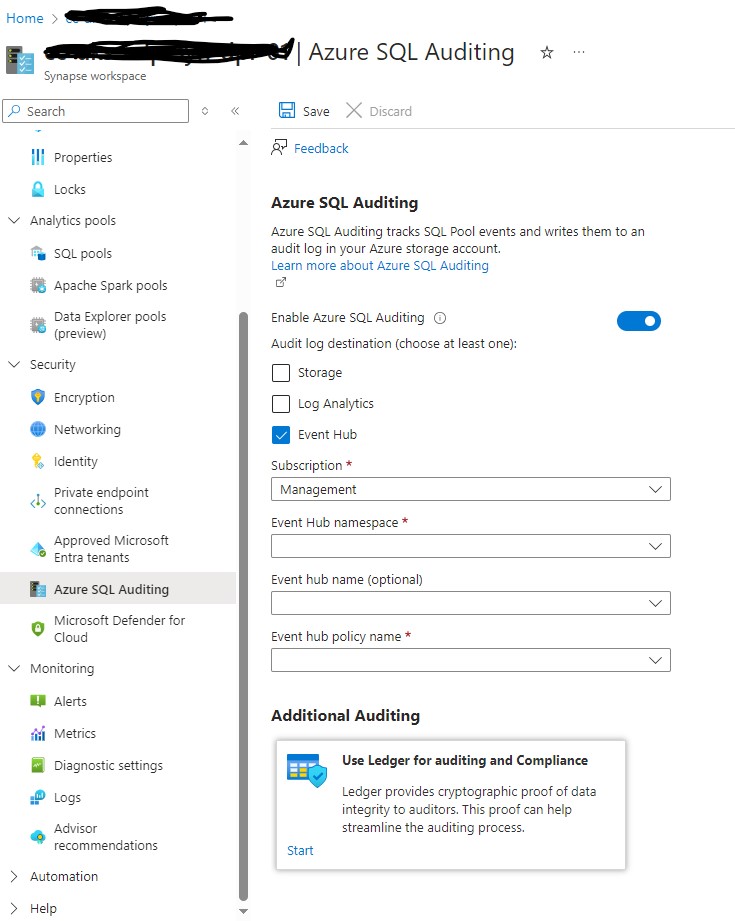The width and height of the screenshot is (735, 921).
Task: Click the Feedback person icon
Action: click(x=279, y=147)
